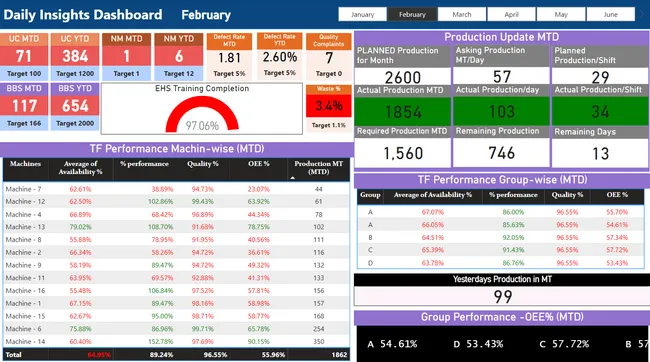Sort by Production MT (MTD) sort arrow
Image resolution: width=650 pixels, height=362 pixels.
293,178
